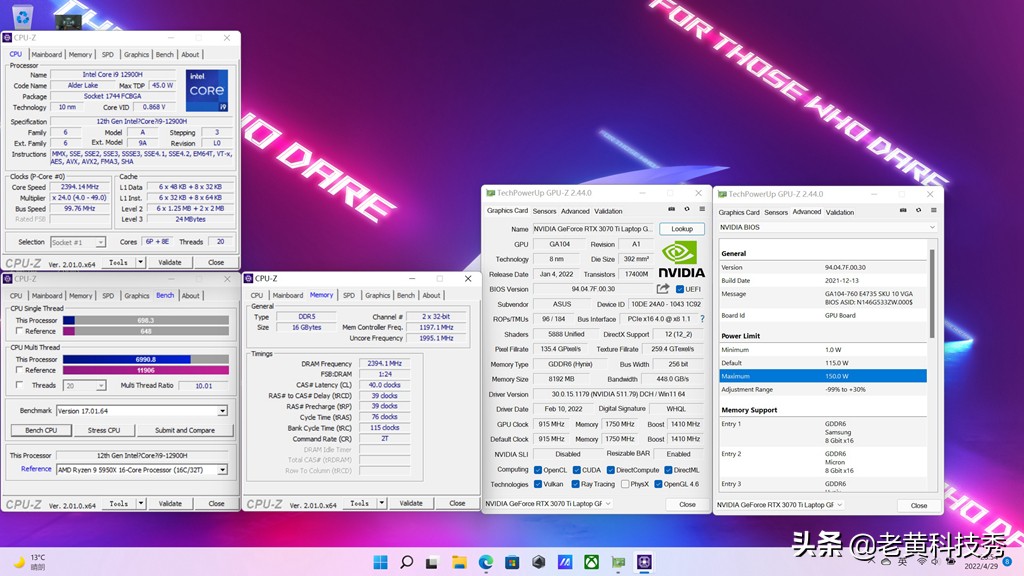Click the BIOS export share icon
Screen dimensions: 1024x576
[x=662, y=289]
